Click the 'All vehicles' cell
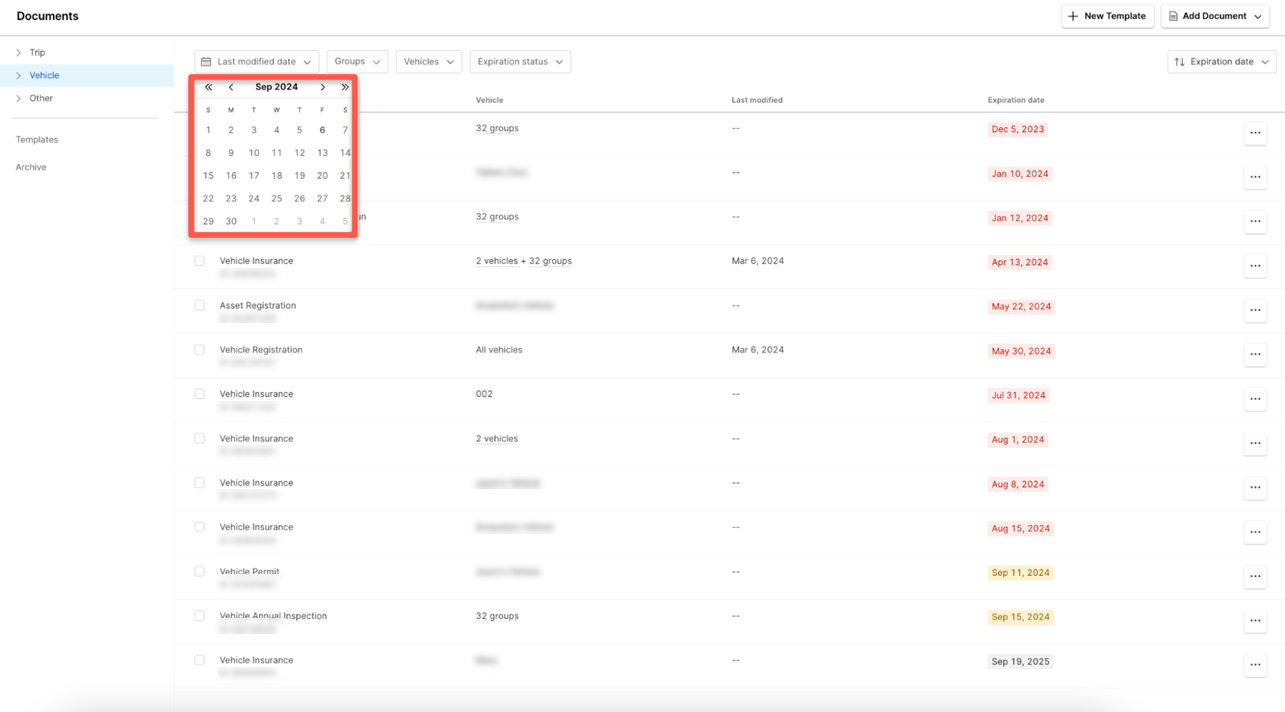The height and width of the screenshot is (712, 1285). point(499,350)
